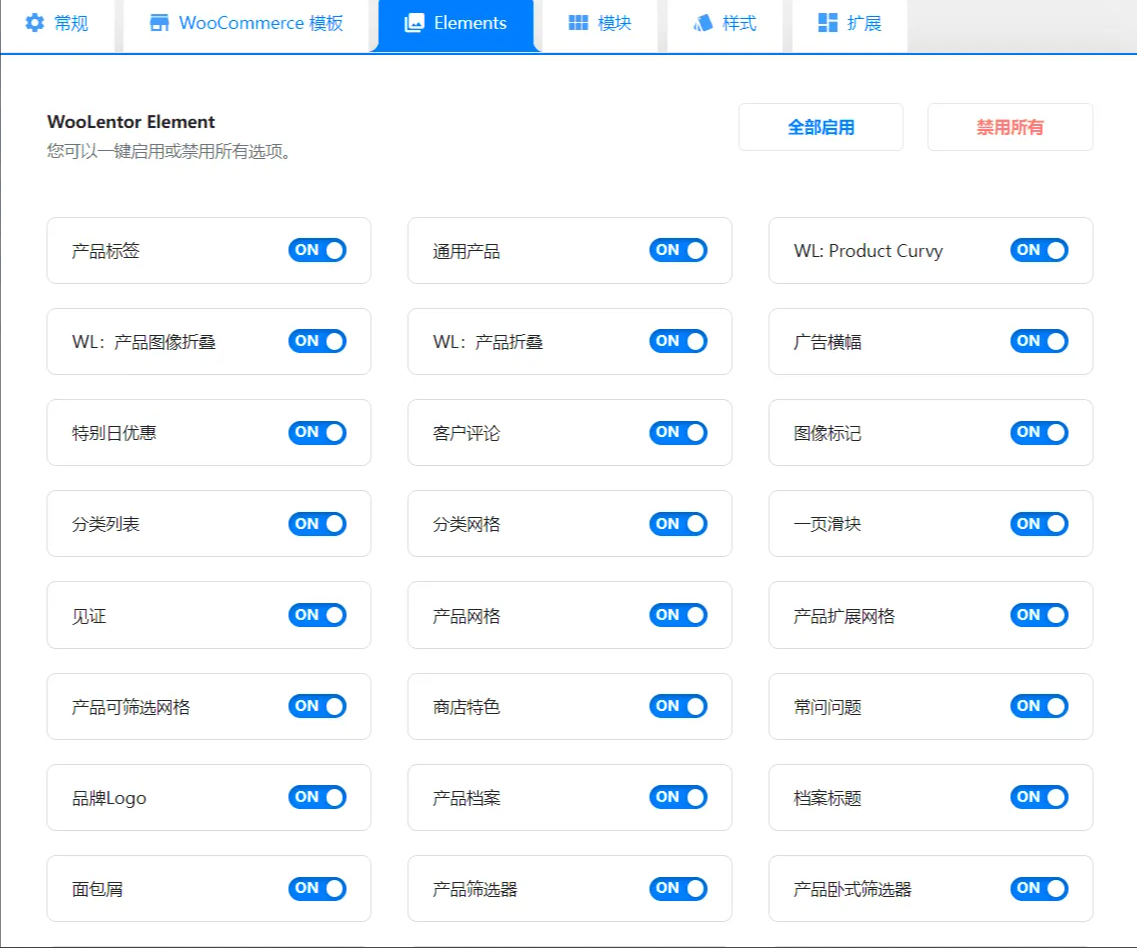Disable the 产品网格 element
1137x948 pixels.
pos(678,615)
